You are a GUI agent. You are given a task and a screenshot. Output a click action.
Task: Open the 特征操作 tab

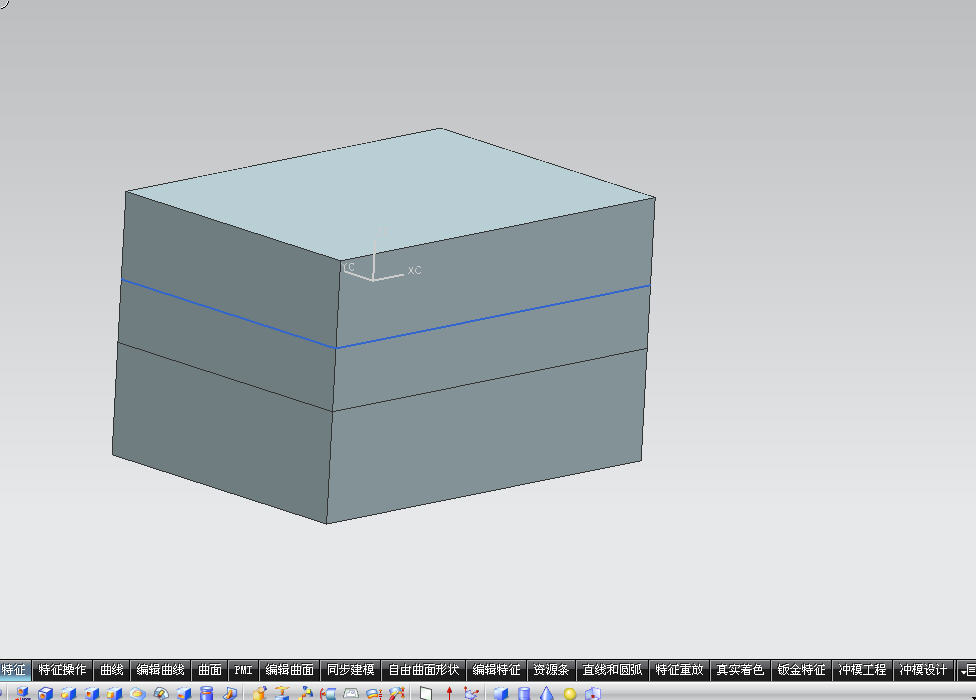coord(62,670)
